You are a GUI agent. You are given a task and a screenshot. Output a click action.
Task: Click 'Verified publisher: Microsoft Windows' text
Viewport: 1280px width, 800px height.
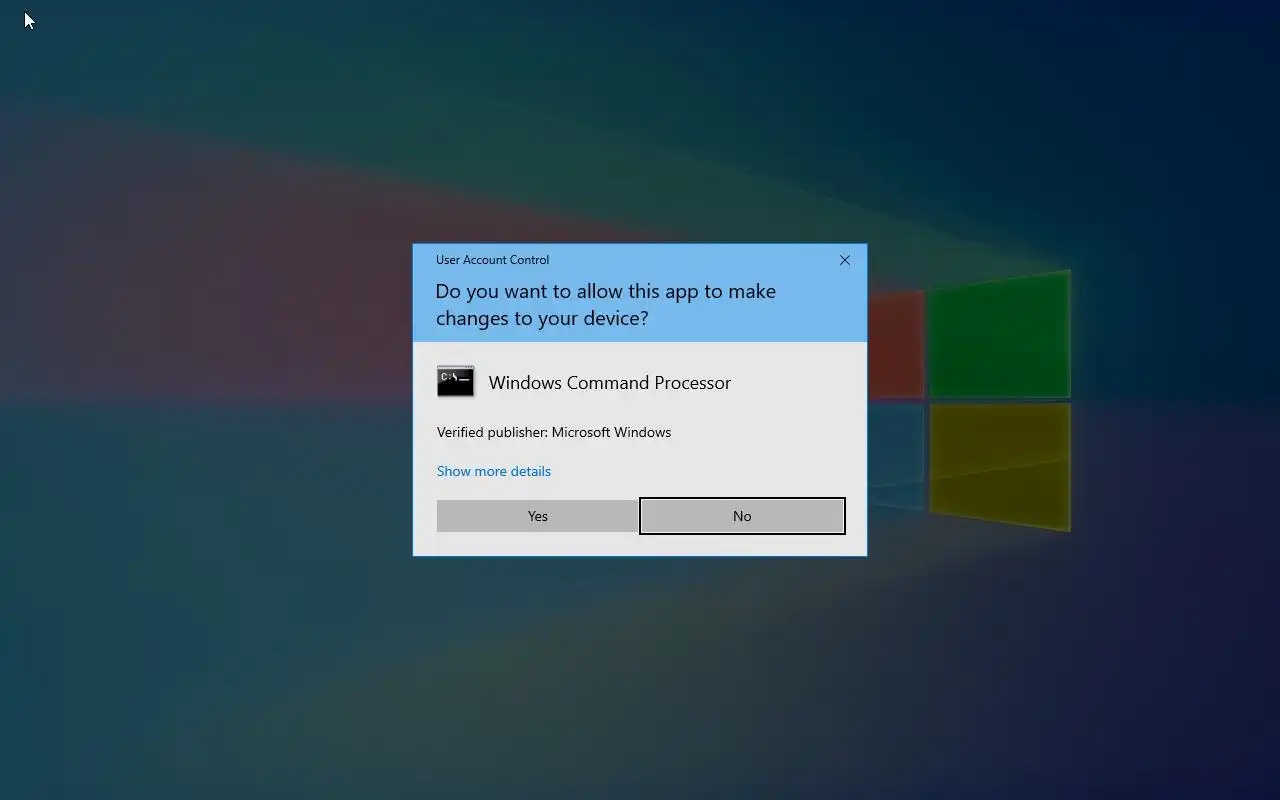click(x=554, y=432)
